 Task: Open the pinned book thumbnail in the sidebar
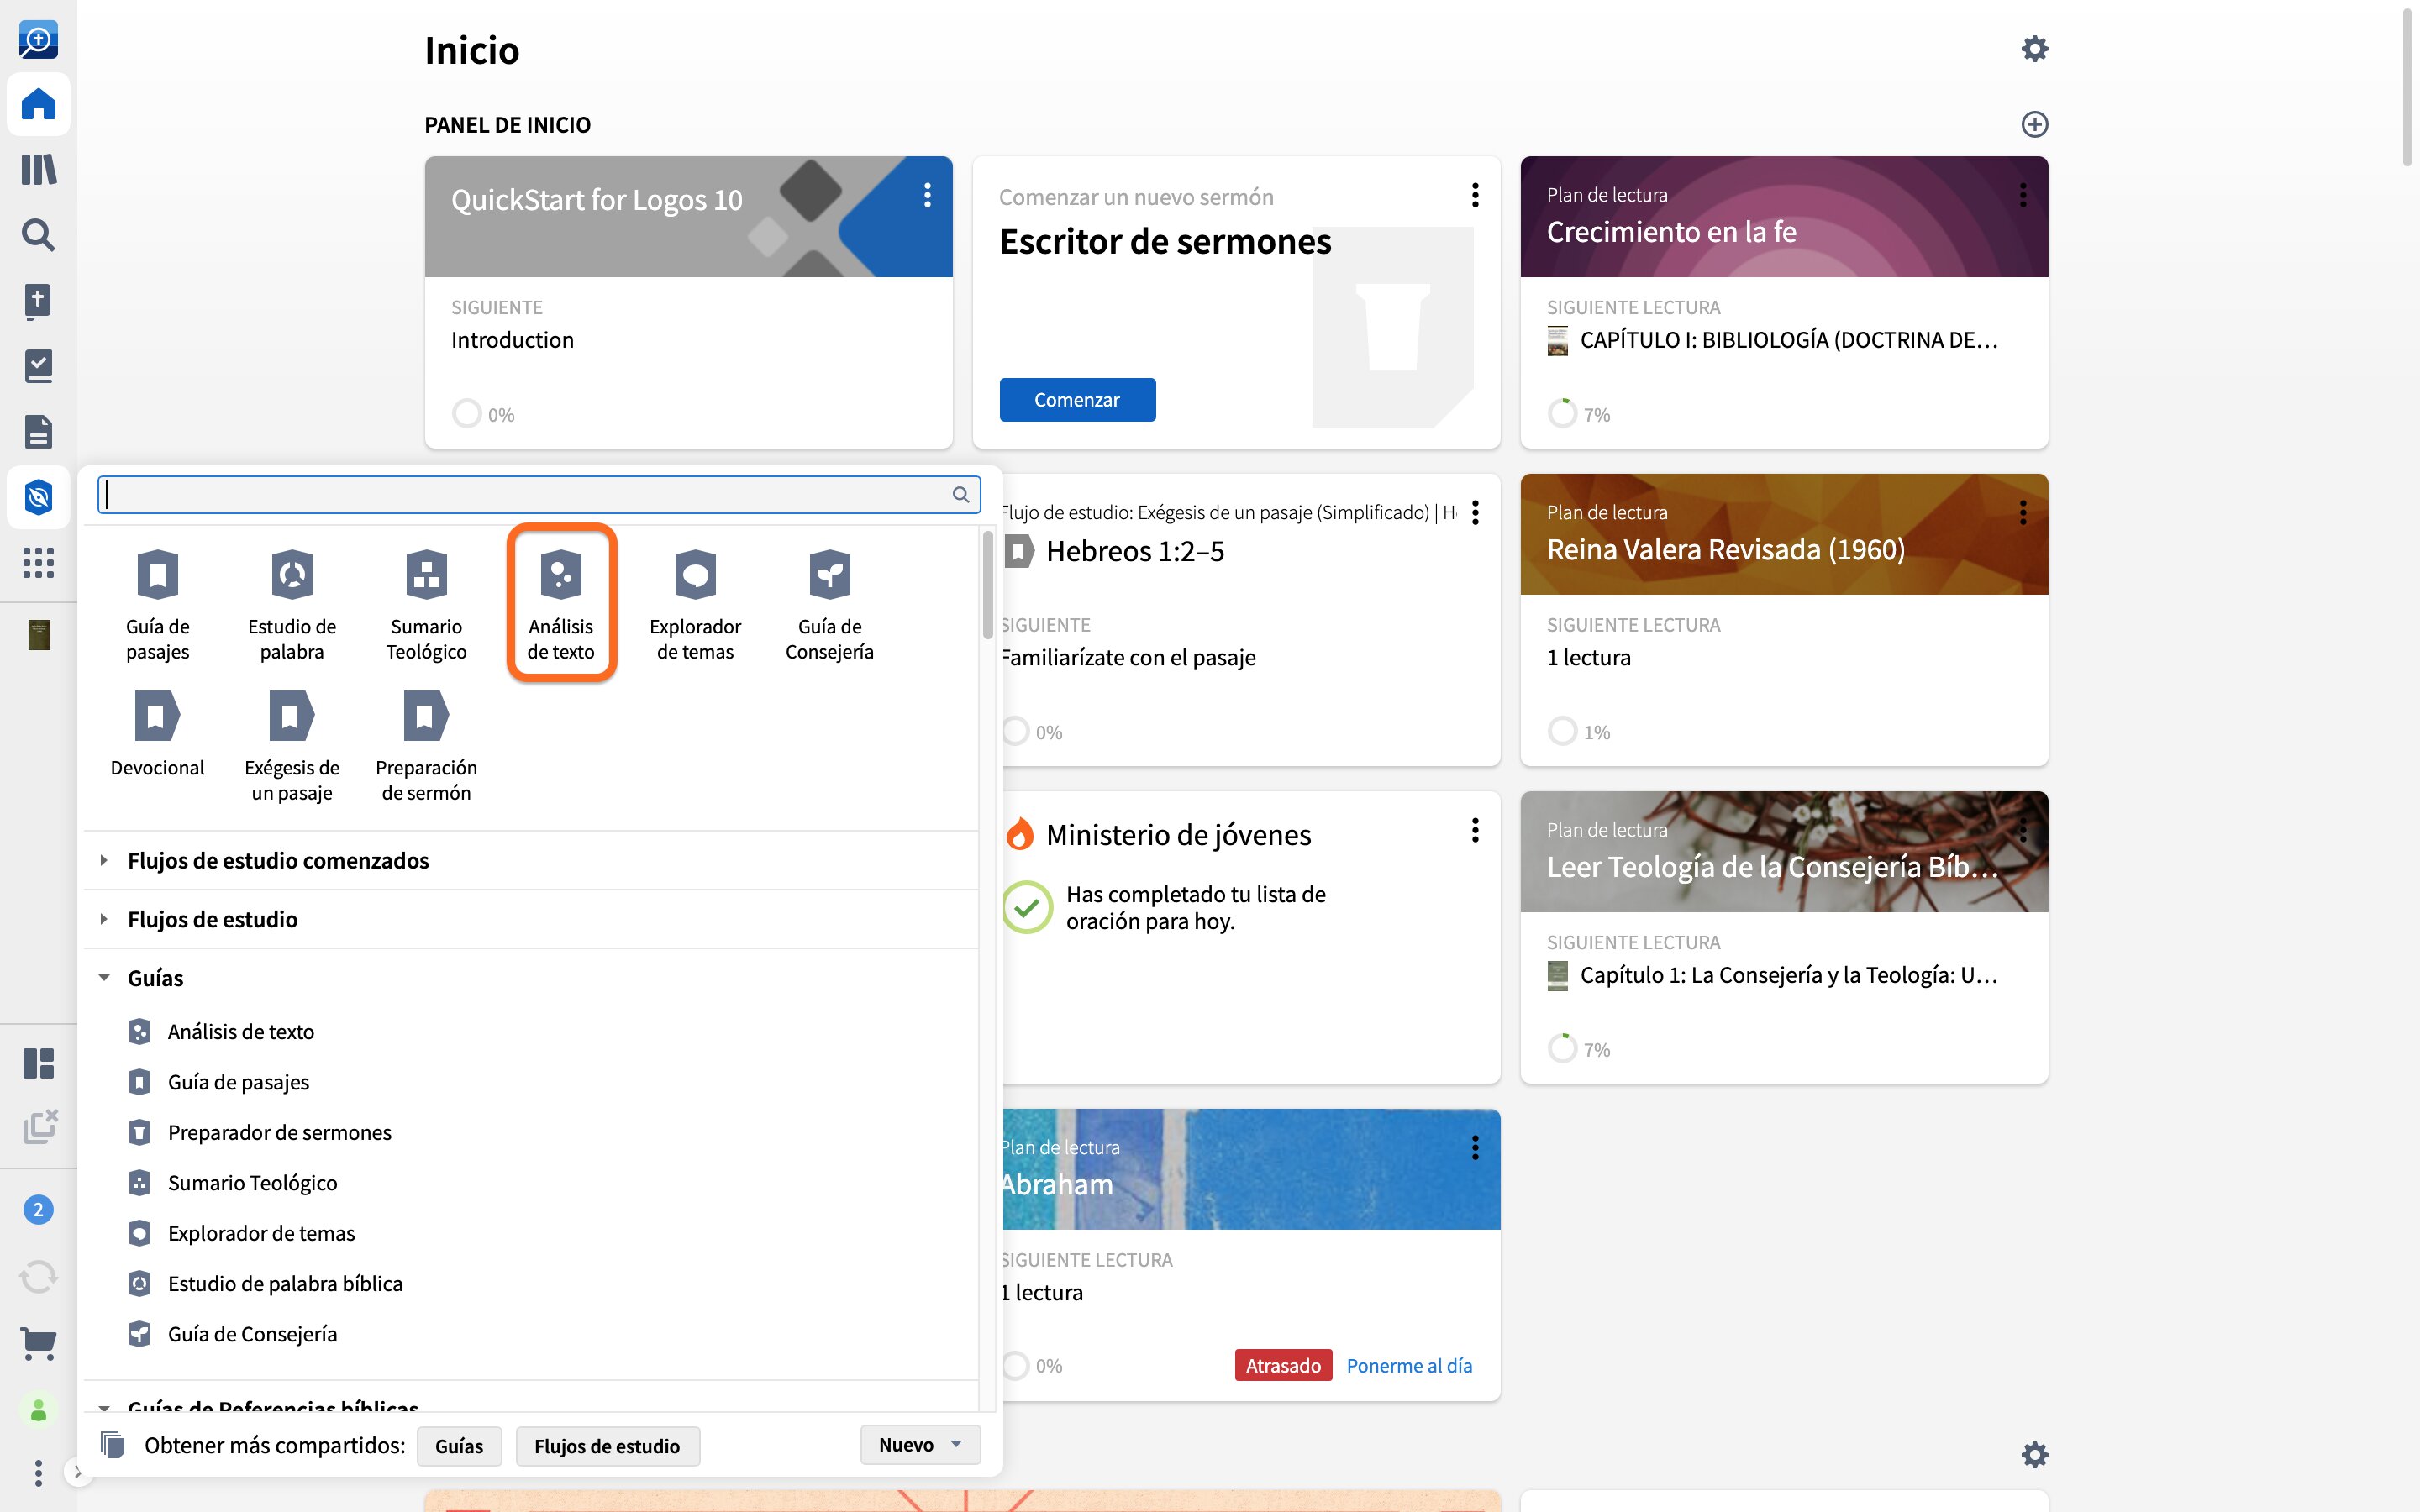pos(39,635)
